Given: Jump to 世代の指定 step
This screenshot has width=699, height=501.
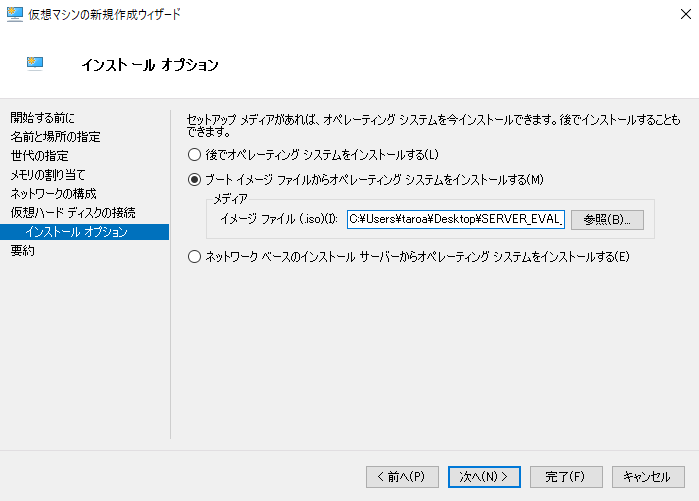Looking at the screenshot, I should coord(39,156).
